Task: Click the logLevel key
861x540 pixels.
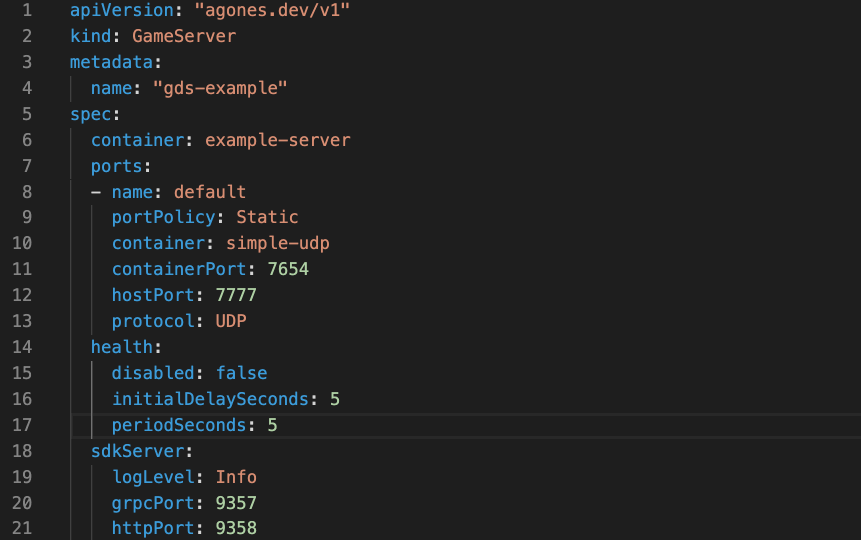Action: (153, 477)
